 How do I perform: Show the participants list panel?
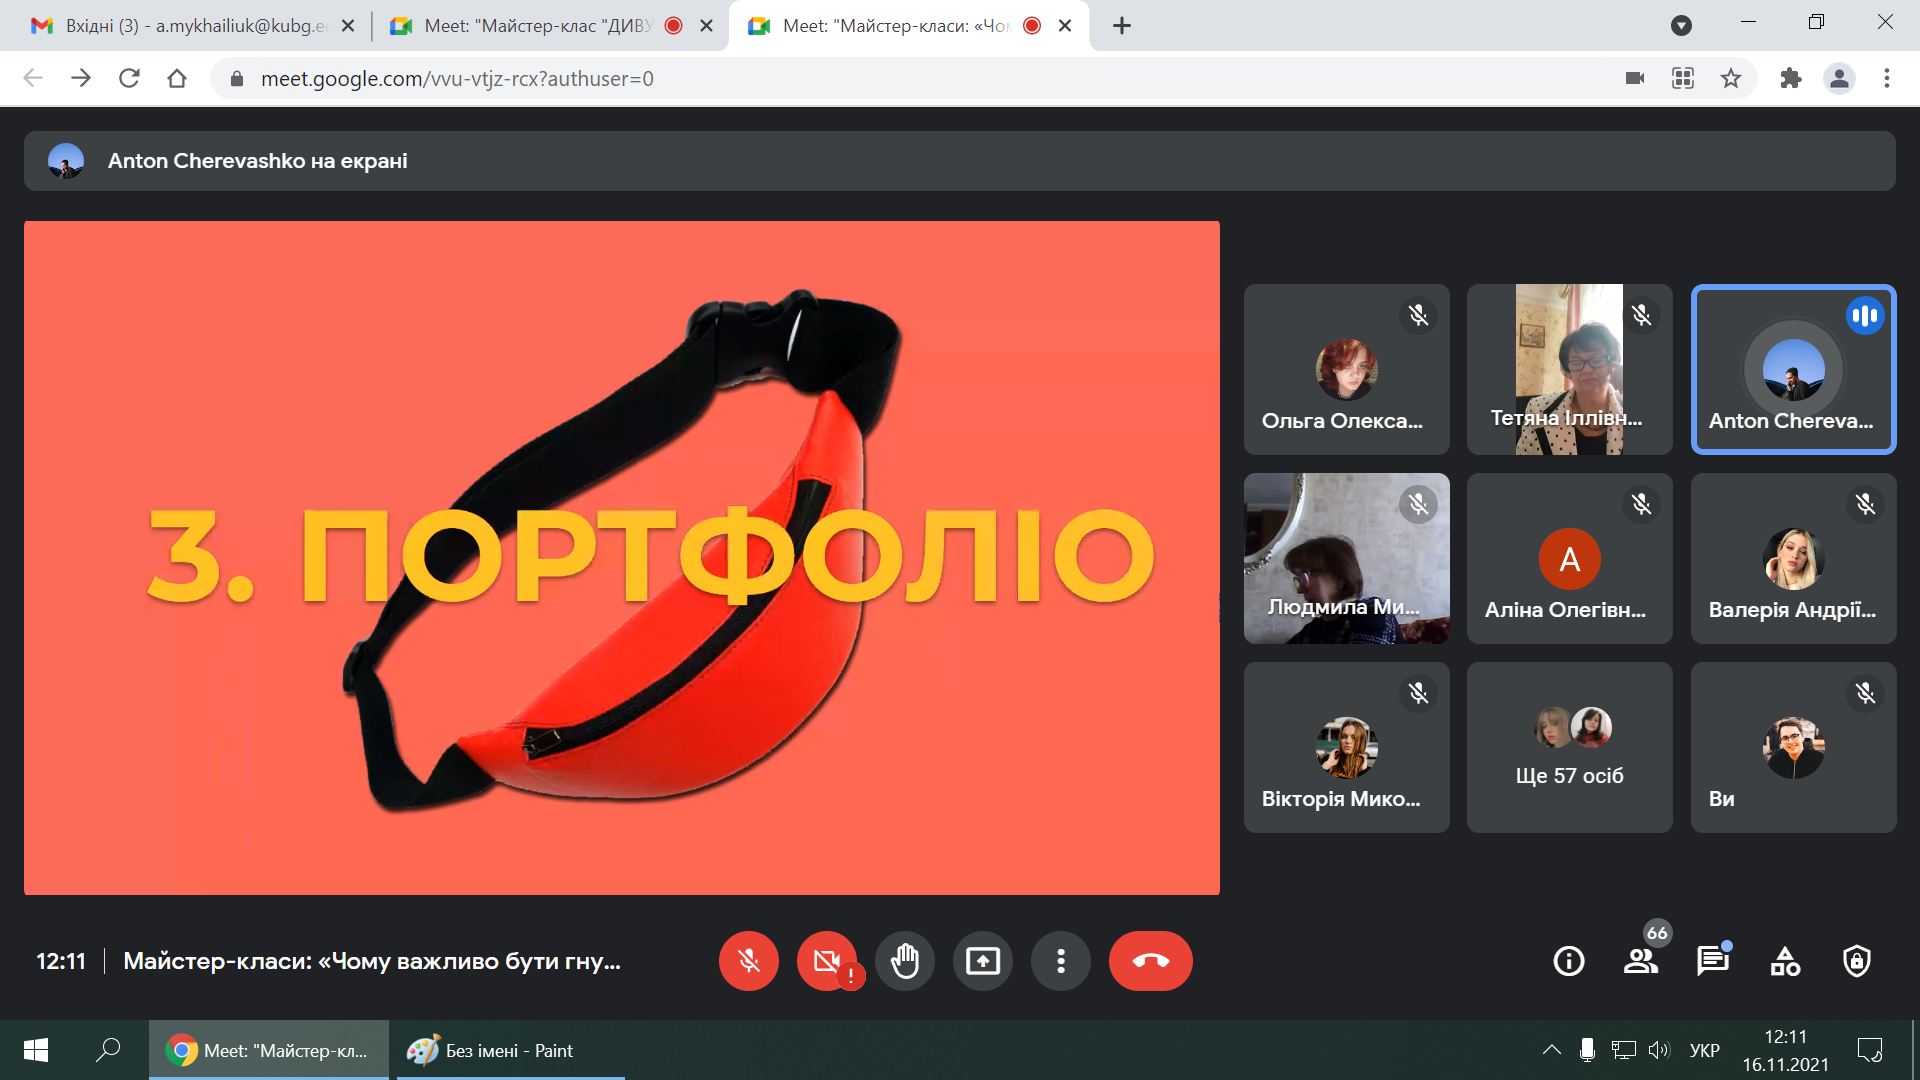(1640, 961)
